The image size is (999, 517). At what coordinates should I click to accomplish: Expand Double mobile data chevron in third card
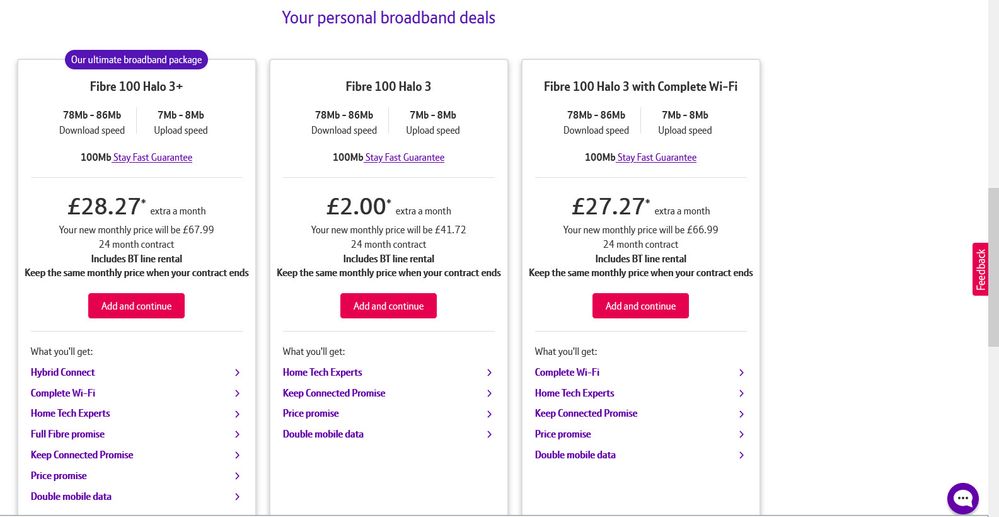coord(741,455)
